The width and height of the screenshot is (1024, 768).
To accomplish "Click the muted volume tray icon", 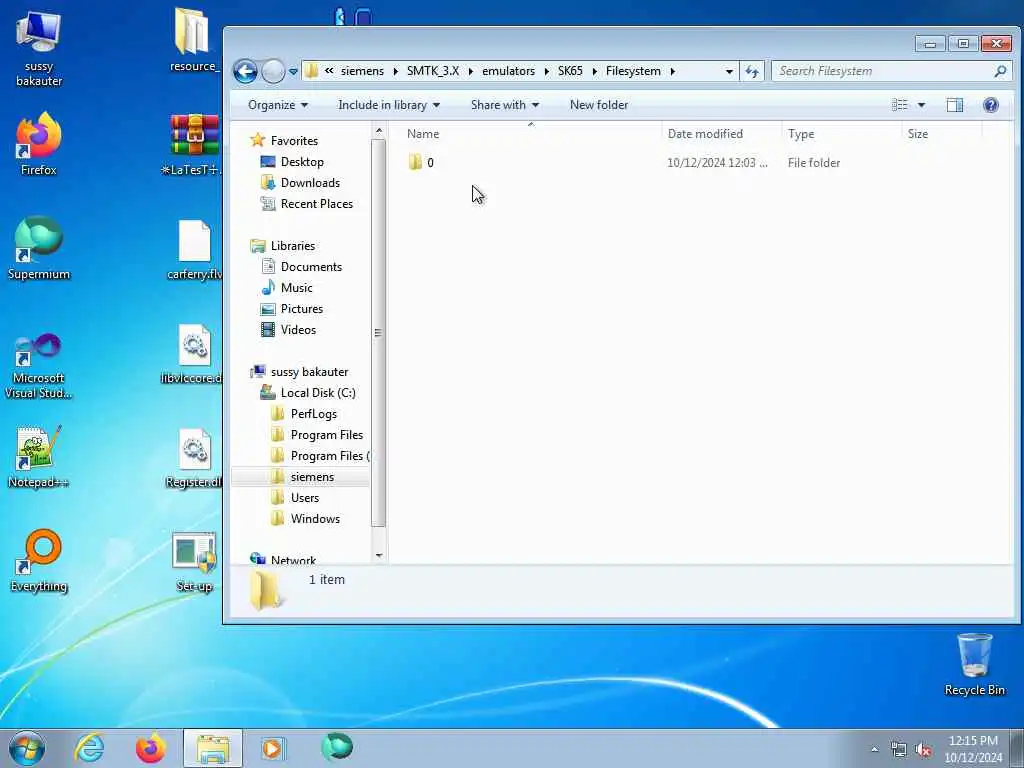I will click(923, 750).
